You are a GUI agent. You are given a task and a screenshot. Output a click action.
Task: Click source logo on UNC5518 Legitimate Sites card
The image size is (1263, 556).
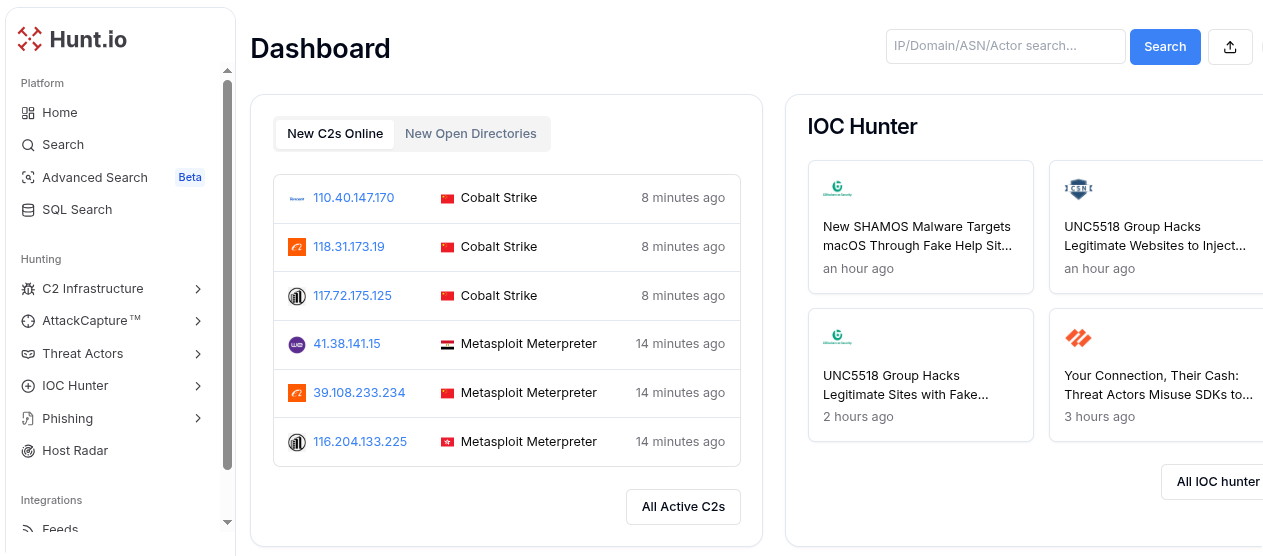[x=837, y=338]
